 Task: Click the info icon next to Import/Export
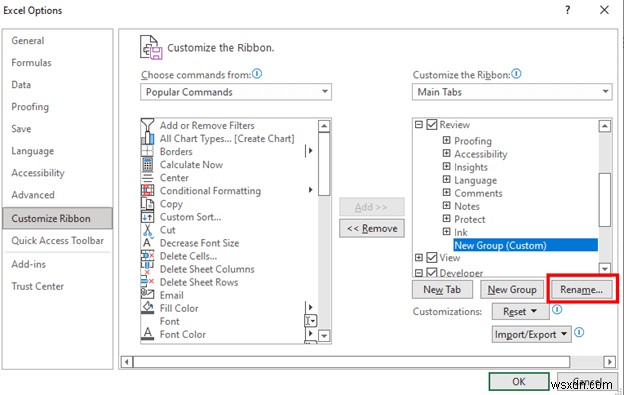pos(579,333)
